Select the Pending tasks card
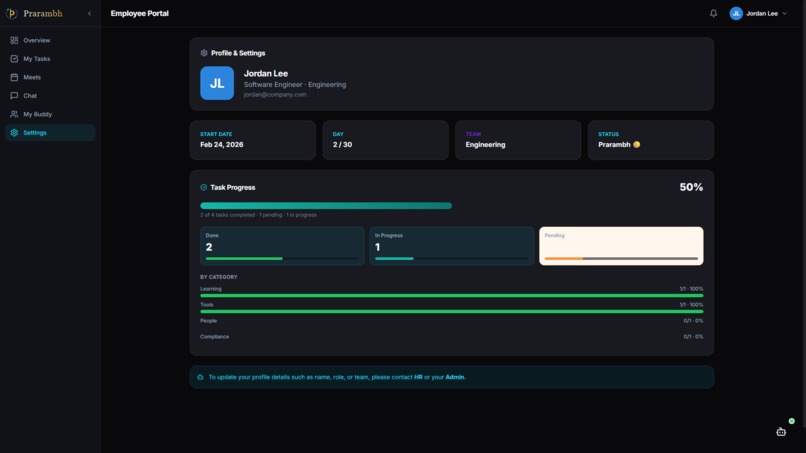This screenshot has height=453, width=806. [621, 246]
